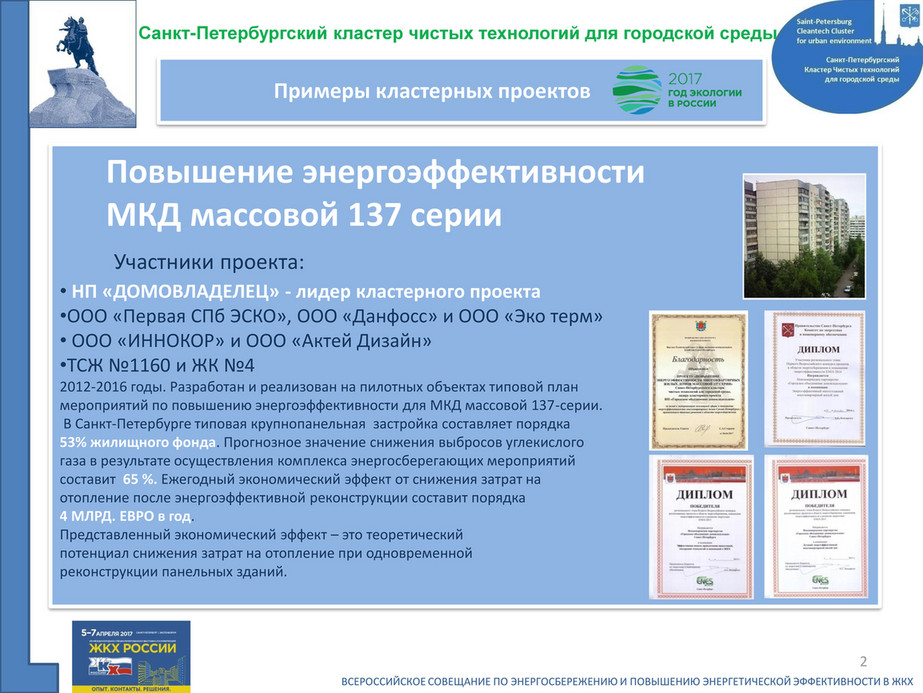The height and width of the screenshot is (693, 923).
Task: Open the apartment building photo
Action: pyautogui.click(x=804, y=236)
